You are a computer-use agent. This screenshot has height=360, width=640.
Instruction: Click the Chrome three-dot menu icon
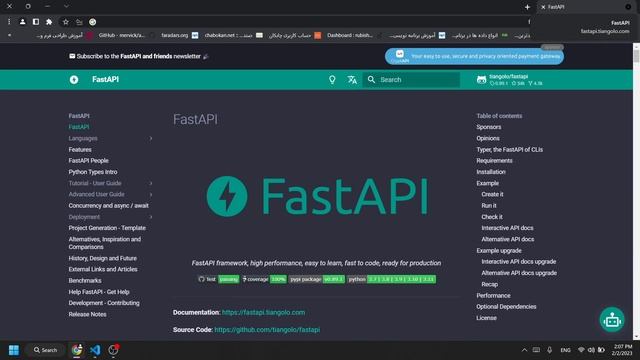[x=9, y=22]
